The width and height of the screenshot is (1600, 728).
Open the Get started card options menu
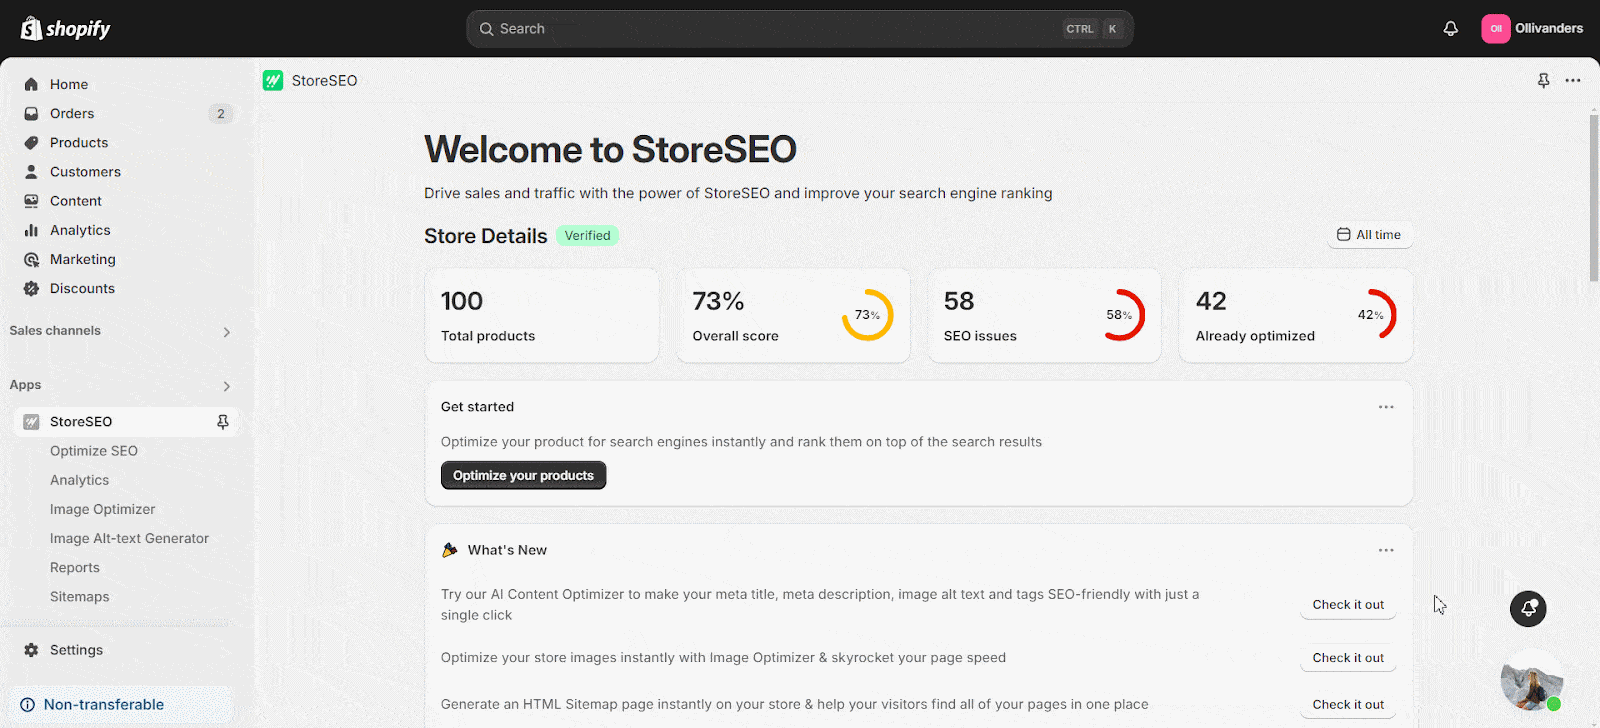(1386, 407)
